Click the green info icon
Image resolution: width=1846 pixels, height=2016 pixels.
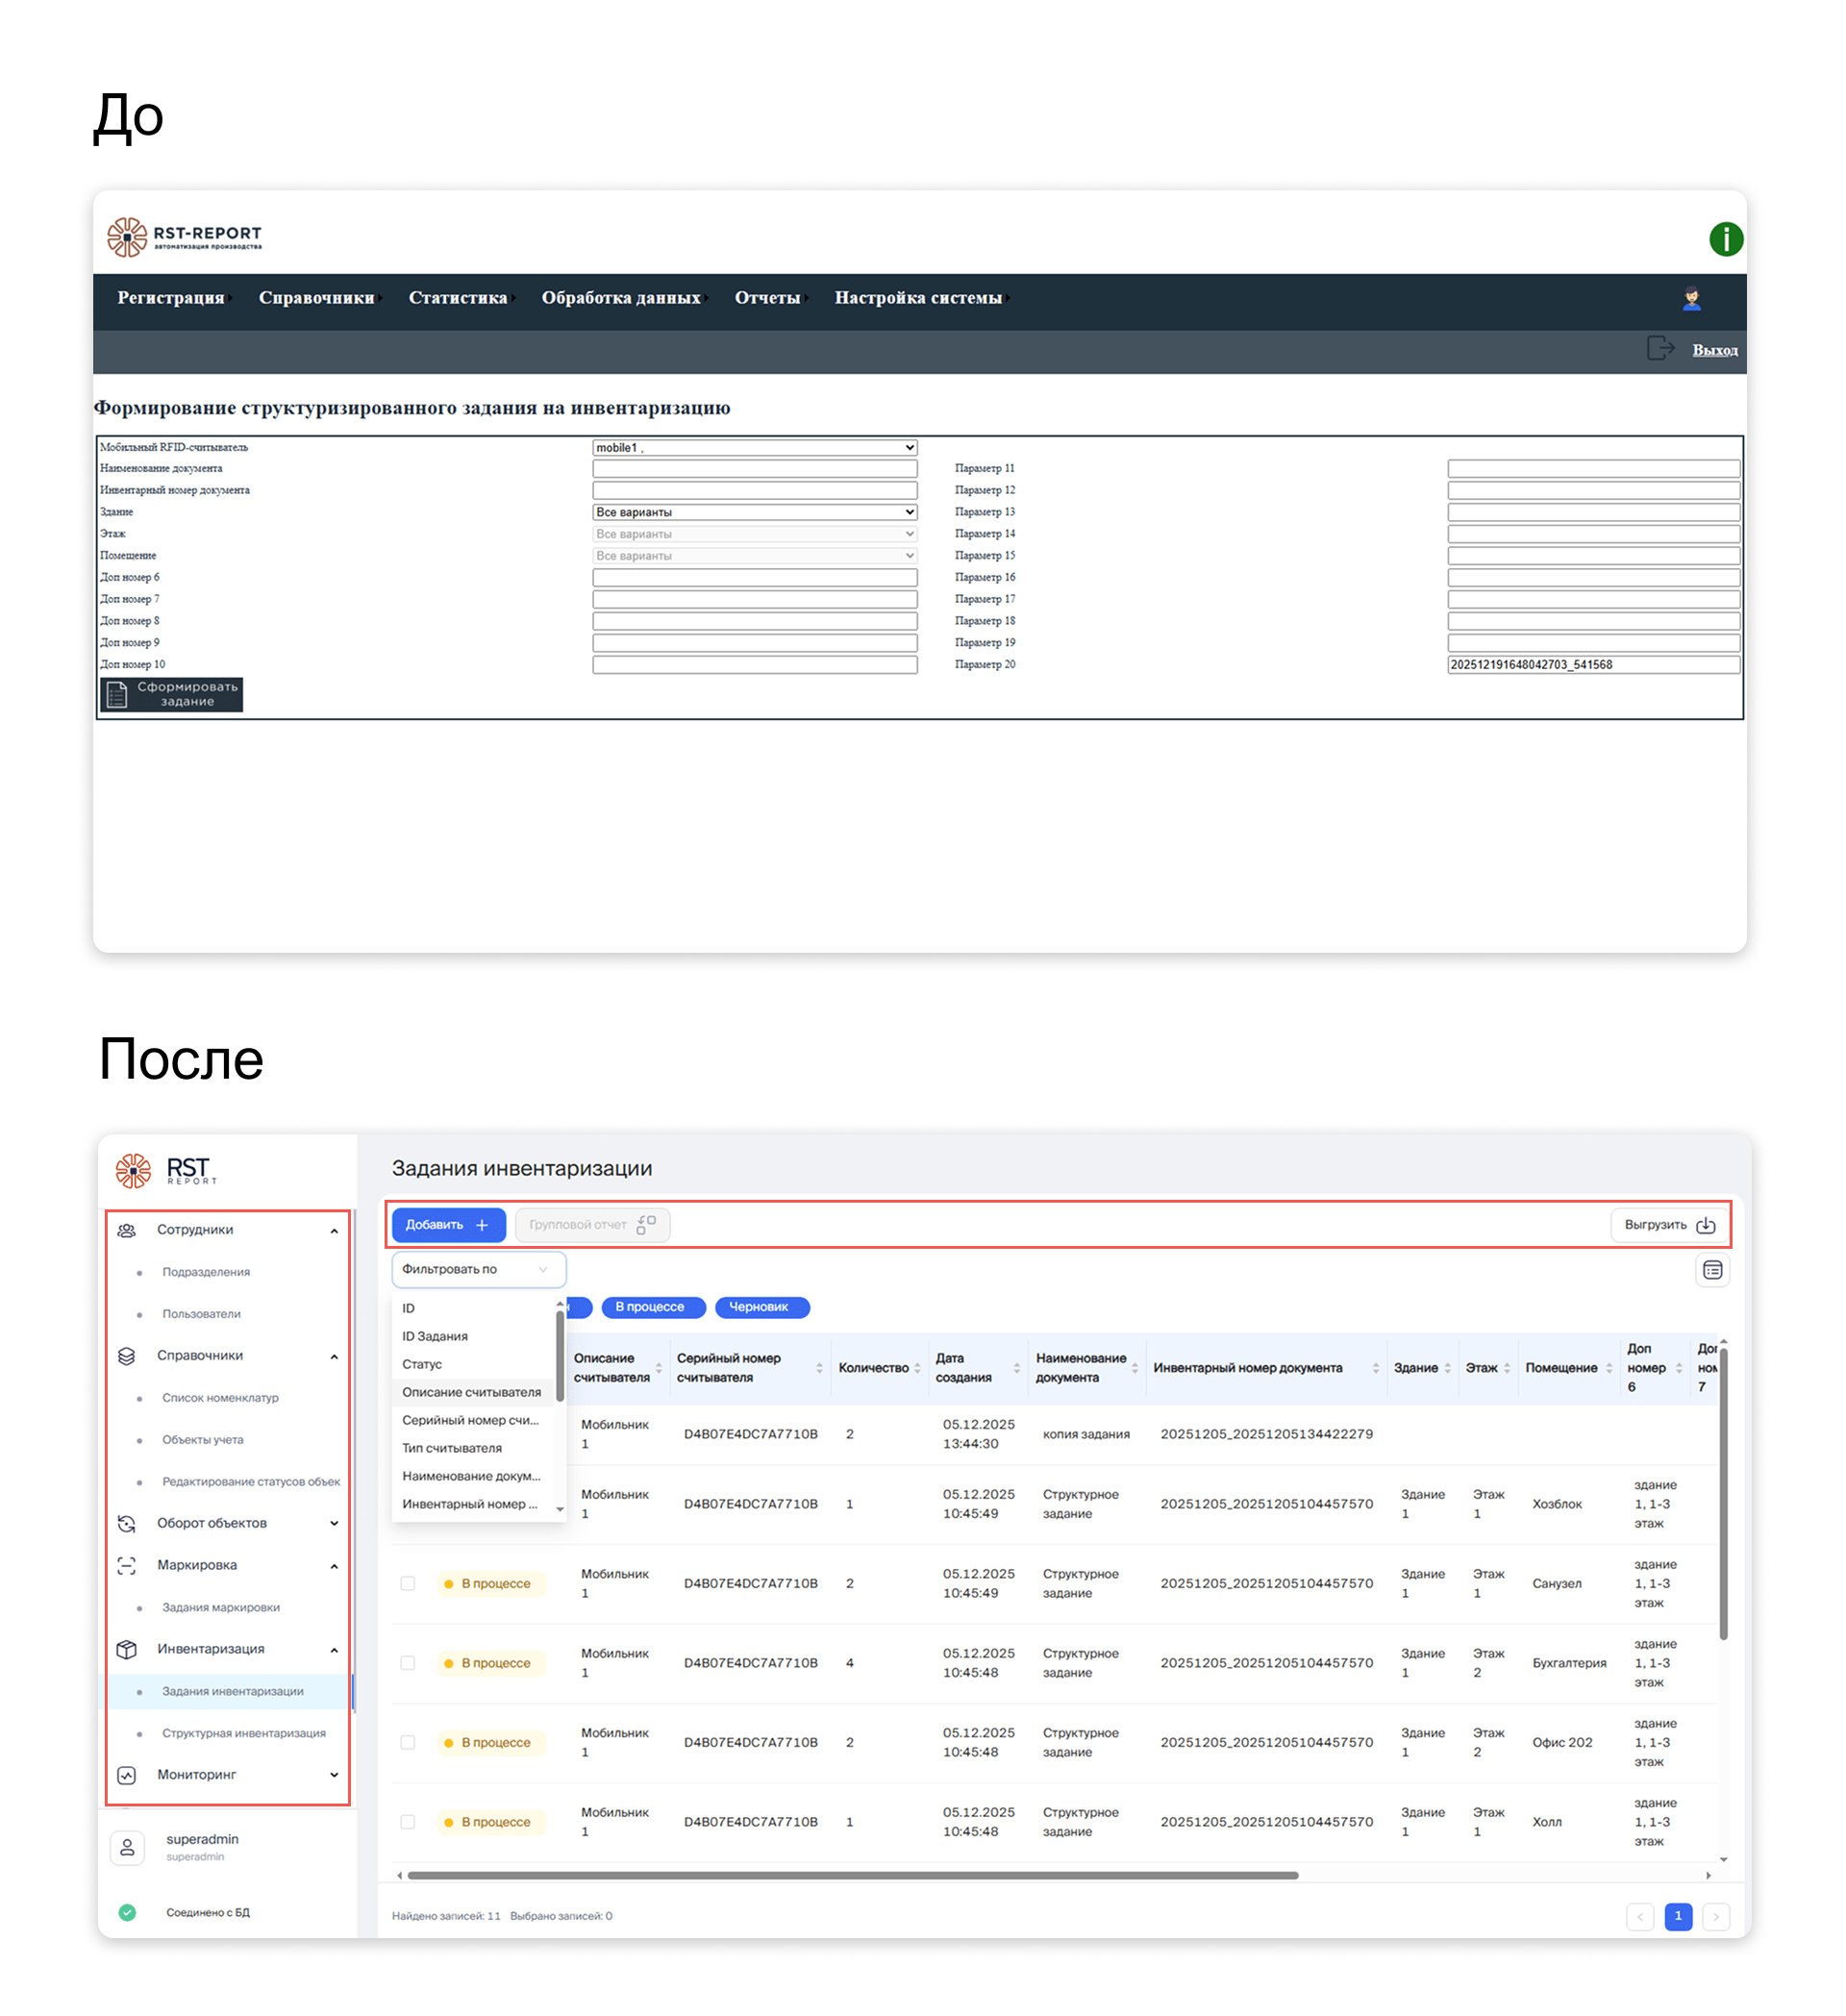(x=1725, y=239)
